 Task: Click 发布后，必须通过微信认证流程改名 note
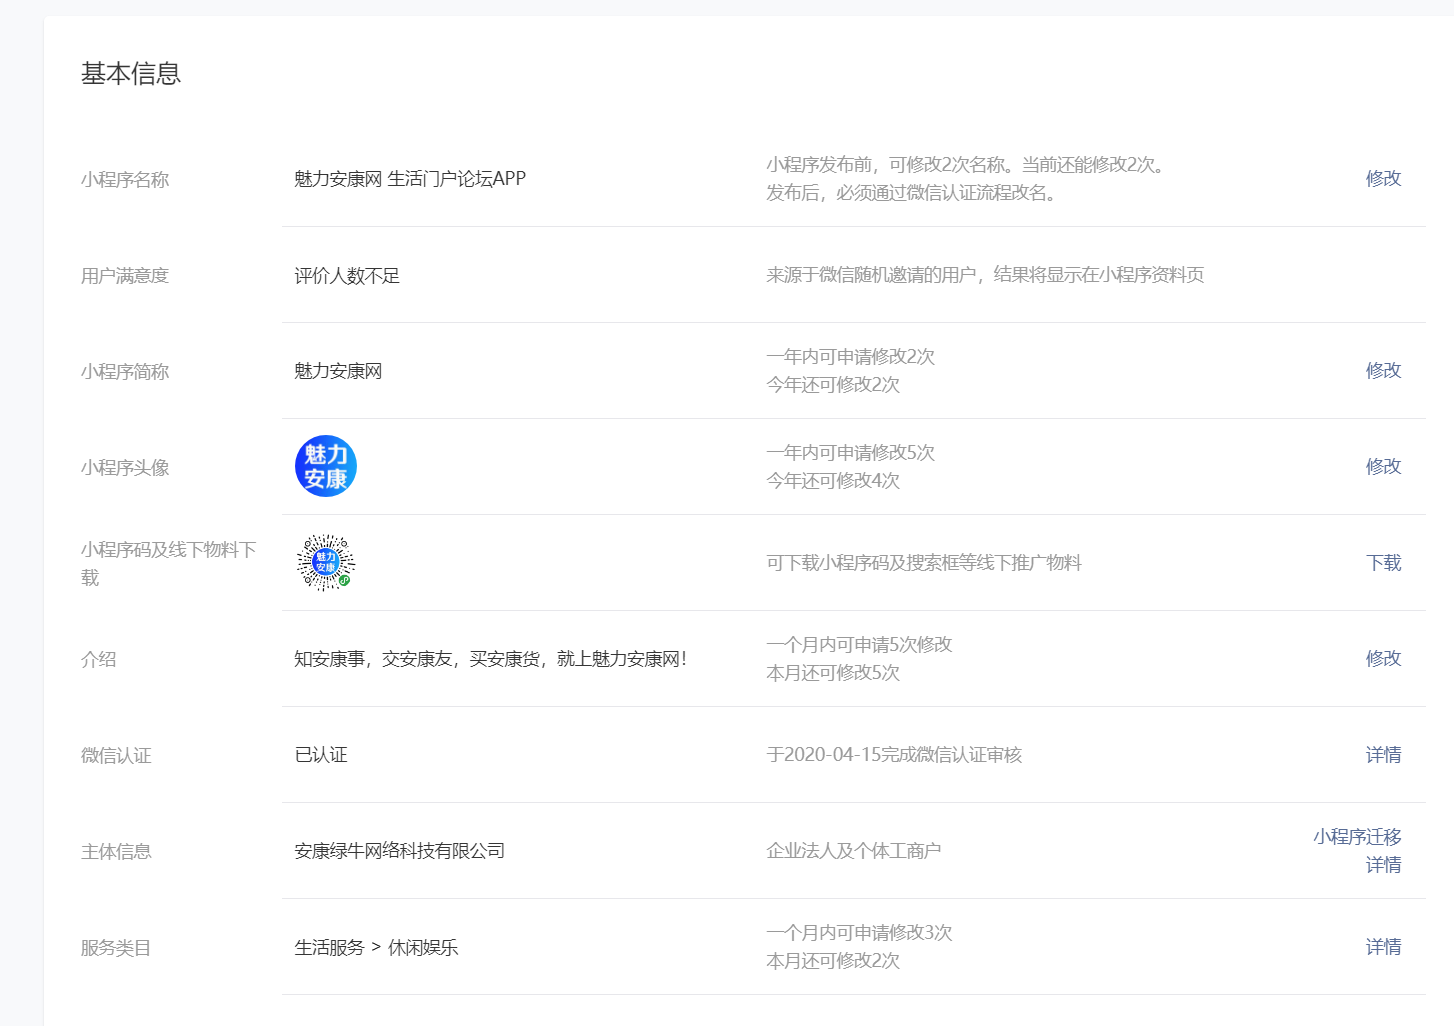point(911,193)
